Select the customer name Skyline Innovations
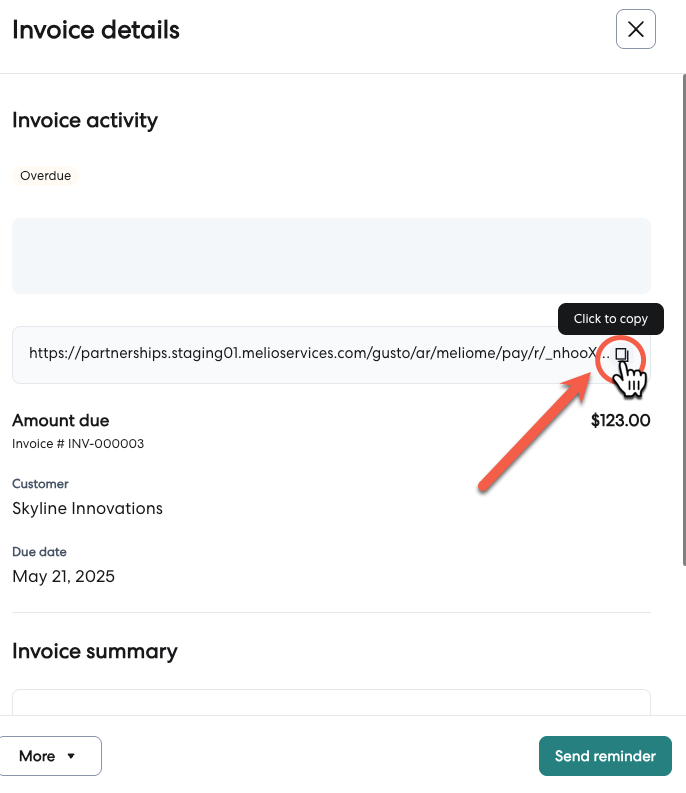This screenshot has width=686, height=793. 87,508
